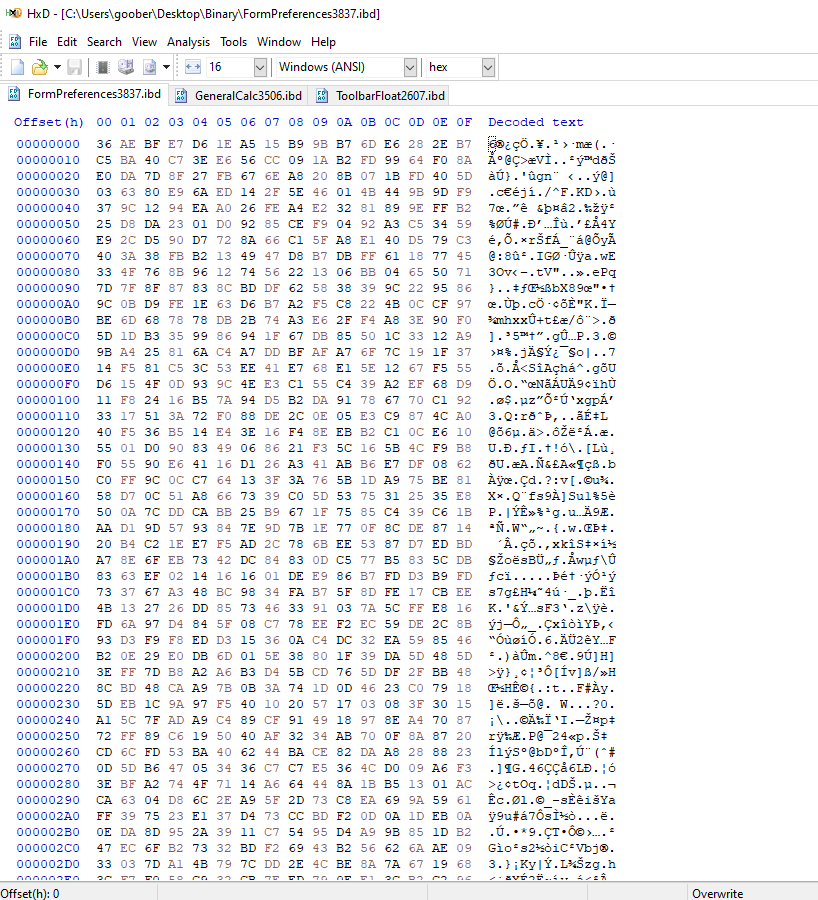818x900 pixels.
Task: Click byte FF starting row 000002A0
Action: (x=104, y=816)
